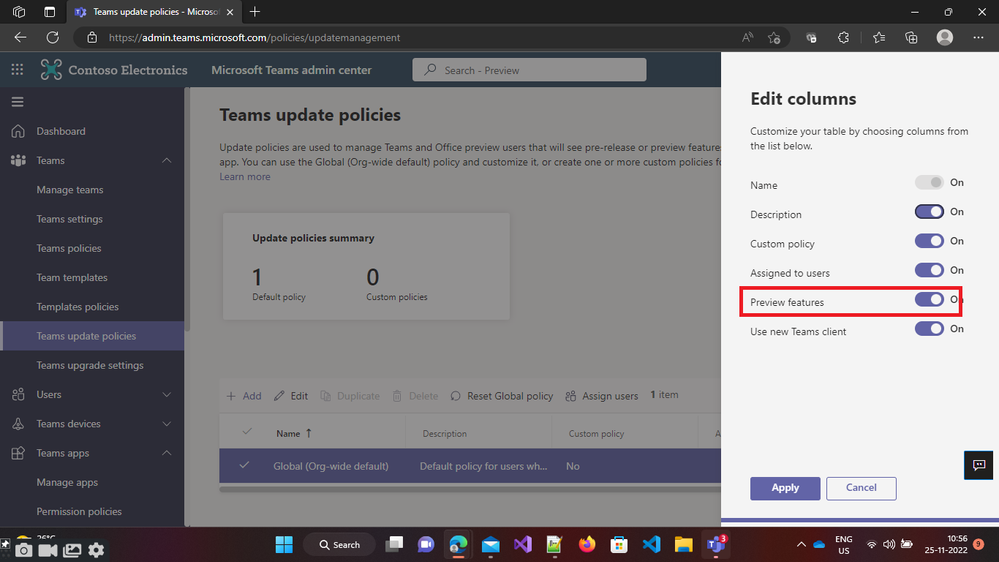The image size is (999, 562).
Task: Click the Edit policy button
Action: [291, 396]
